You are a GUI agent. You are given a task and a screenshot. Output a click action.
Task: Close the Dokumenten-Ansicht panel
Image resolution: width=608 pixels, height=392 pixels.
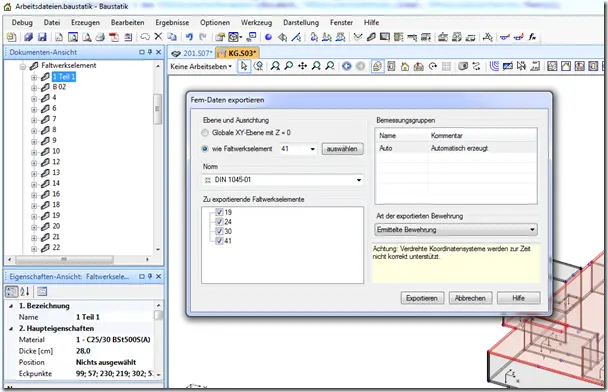[x=159, y=52]
